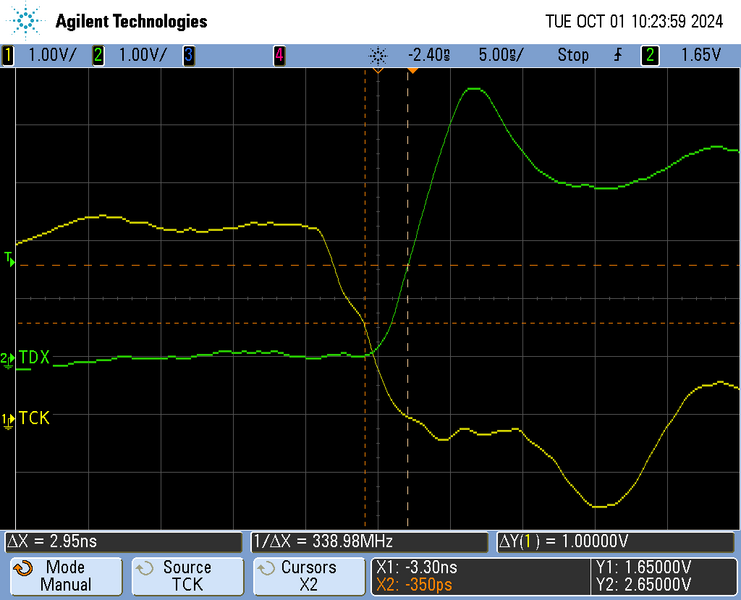Click the channel 1 indicator badge
This screenshot has height=600, width=741.
(x=8, y=55)
